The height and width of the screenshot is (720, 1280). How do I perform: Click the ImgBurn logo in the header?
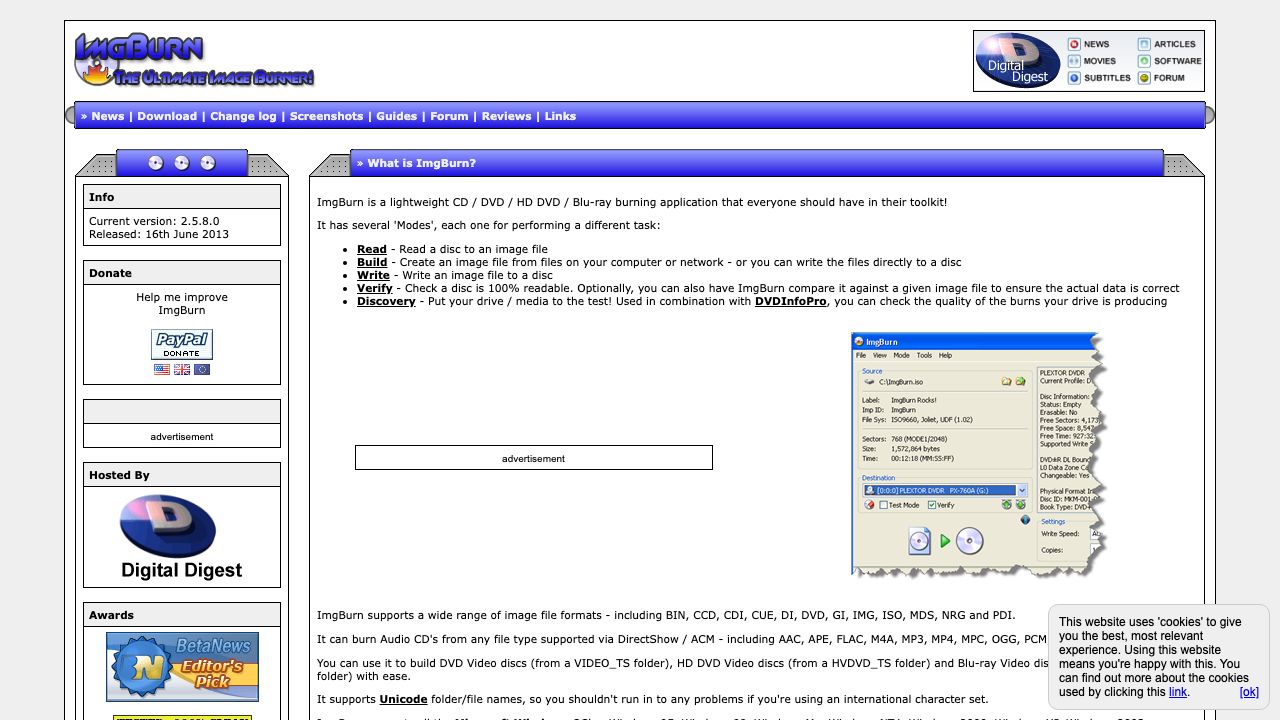point(195,60)
